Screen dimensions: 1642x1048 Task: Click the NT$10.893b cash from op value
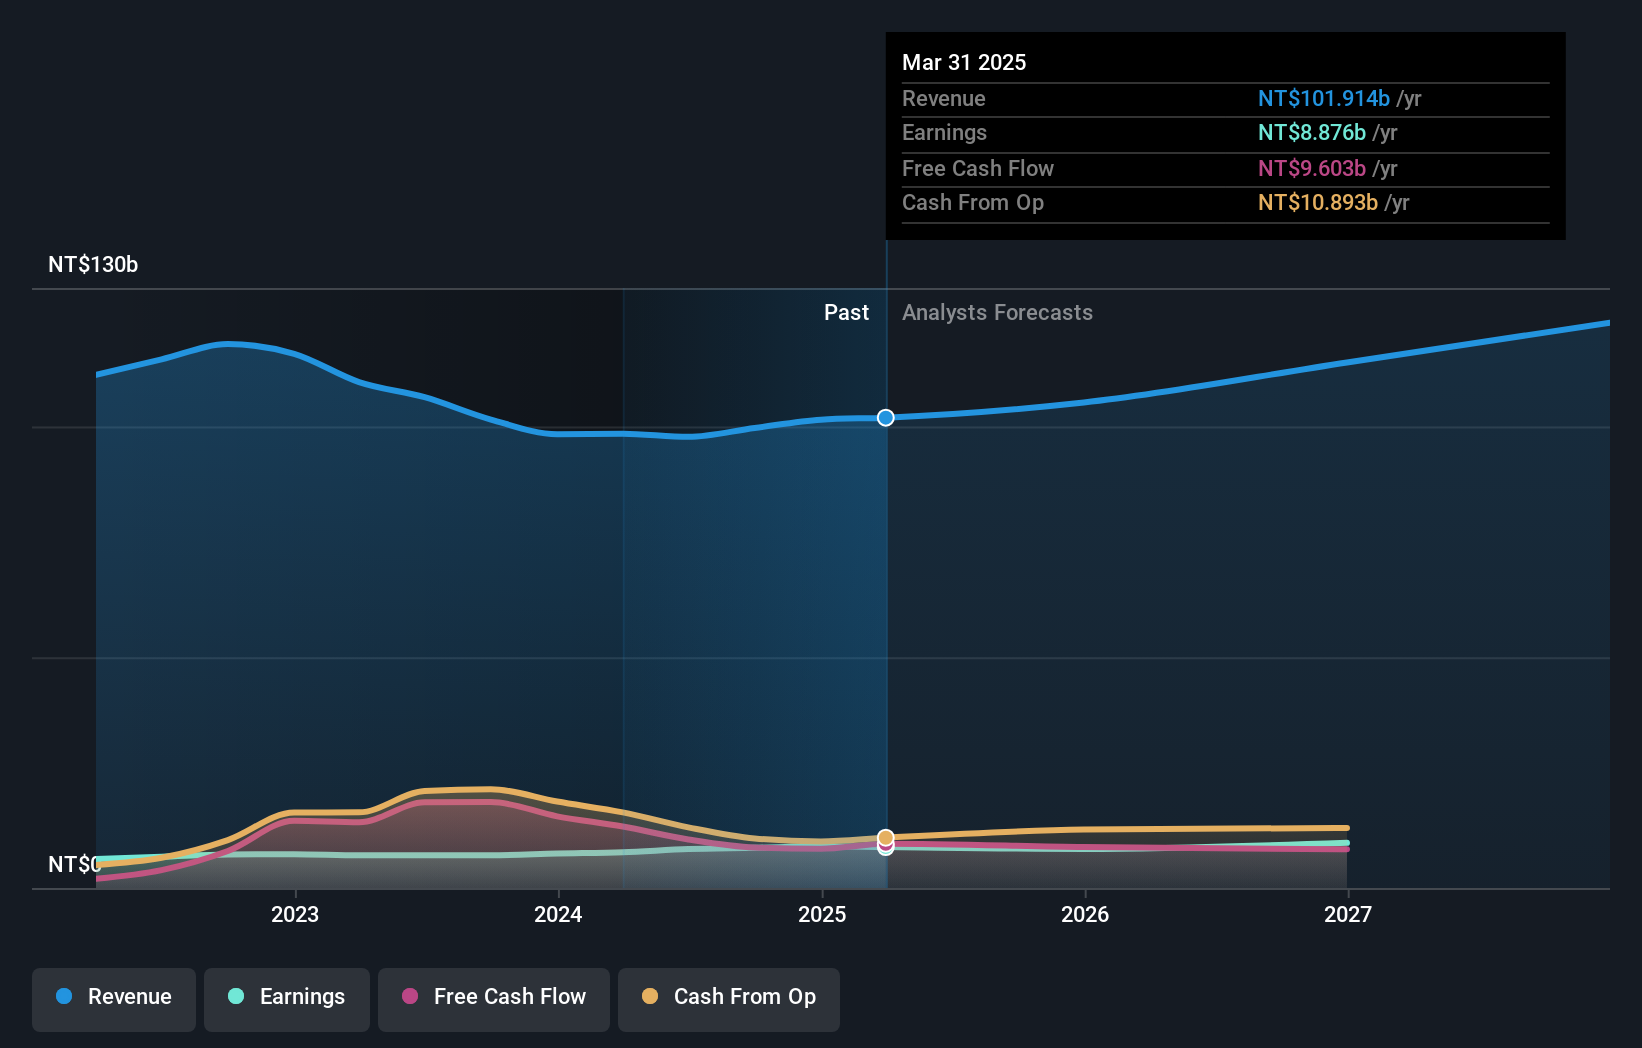1318,202
